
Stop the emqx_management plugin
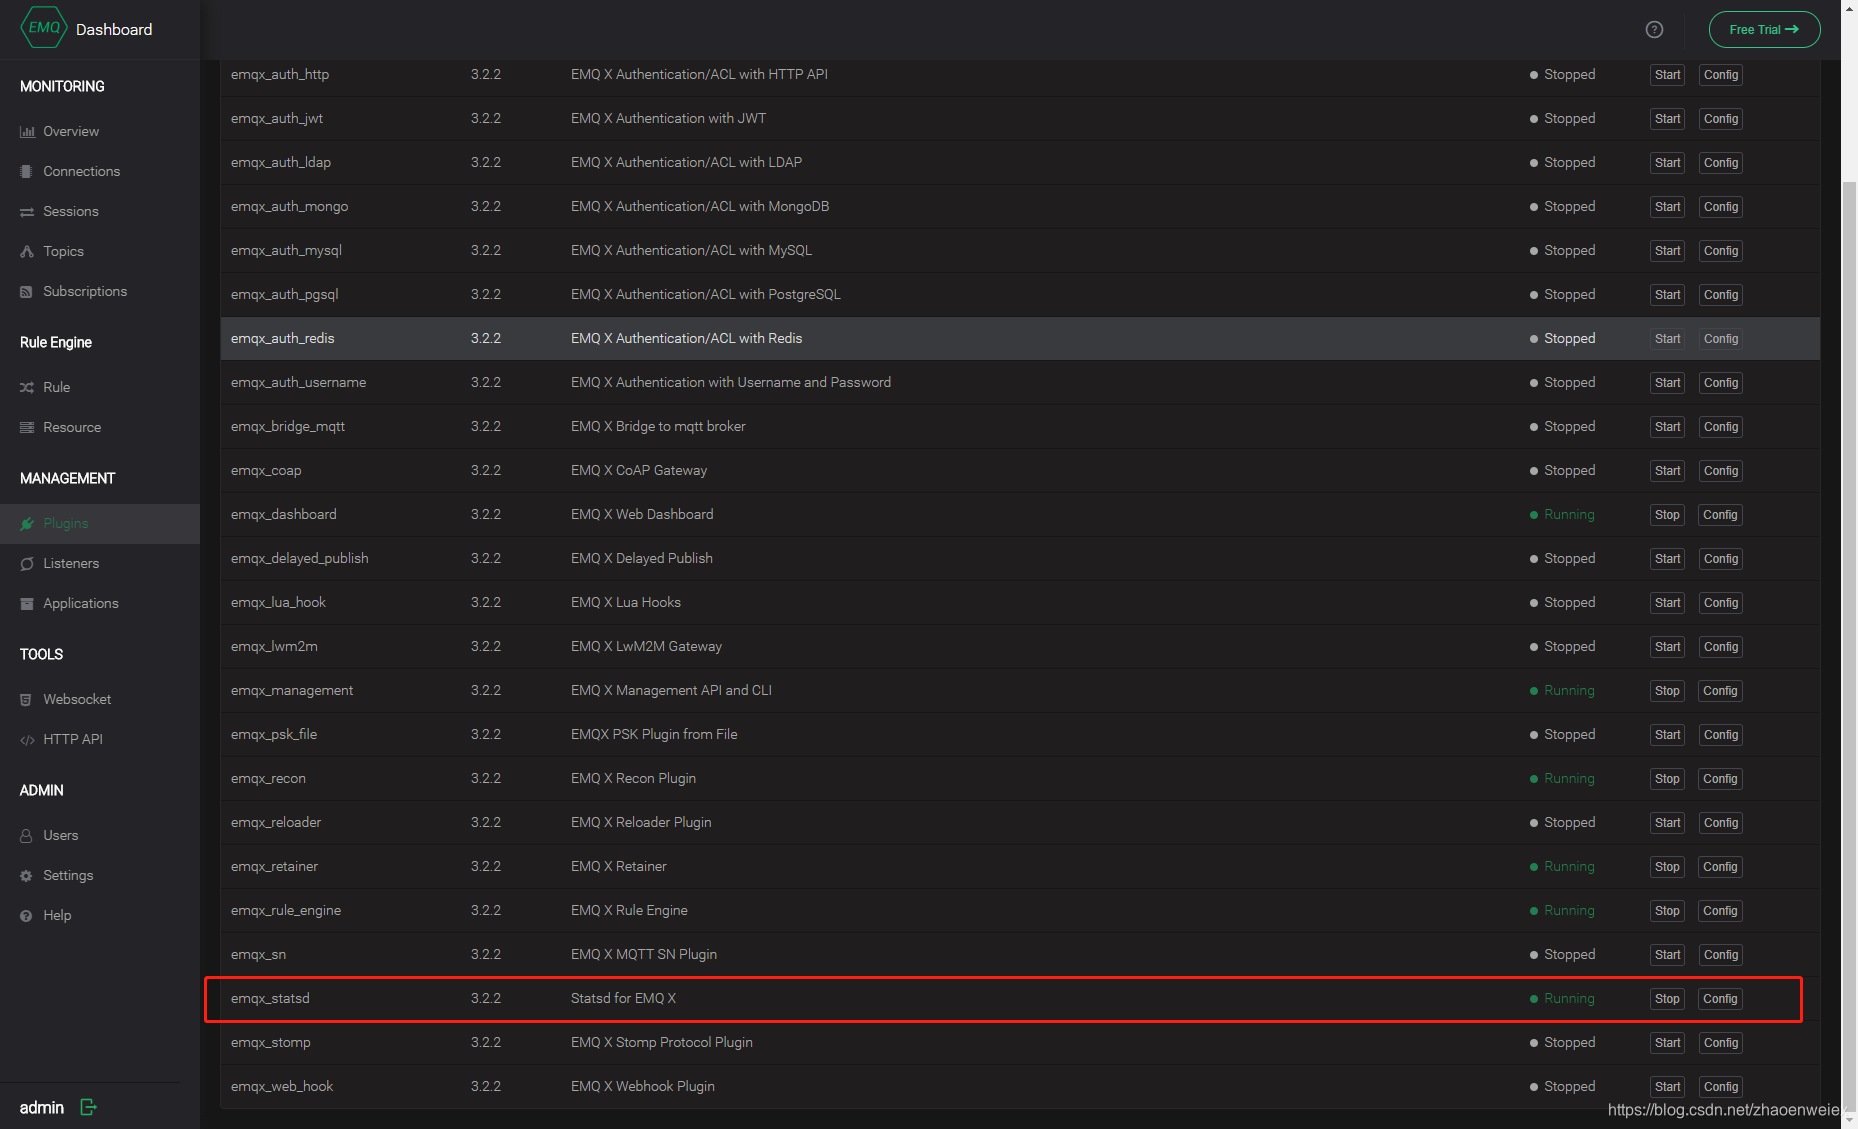click(1667, 691)
